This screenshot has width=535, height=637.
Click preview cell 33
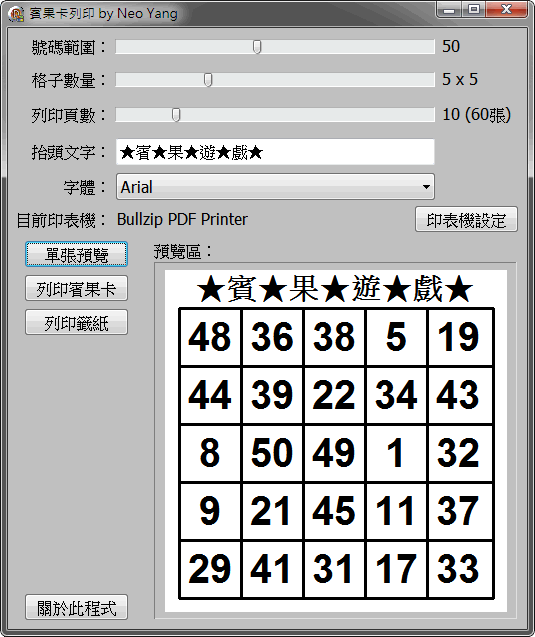tap(460, 569)
